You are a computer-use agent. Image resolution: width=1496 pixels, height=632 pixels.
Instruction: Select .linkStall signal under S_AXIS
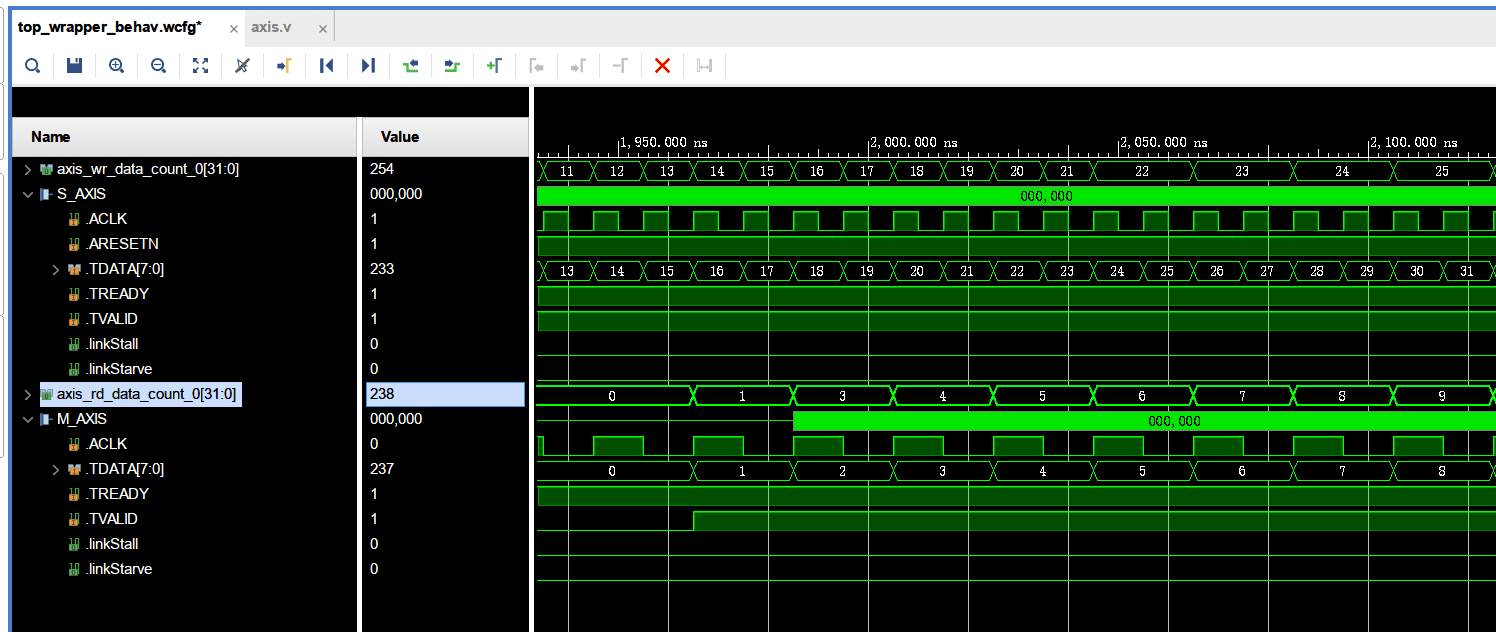pyautogui.click(x=112, y=344)
